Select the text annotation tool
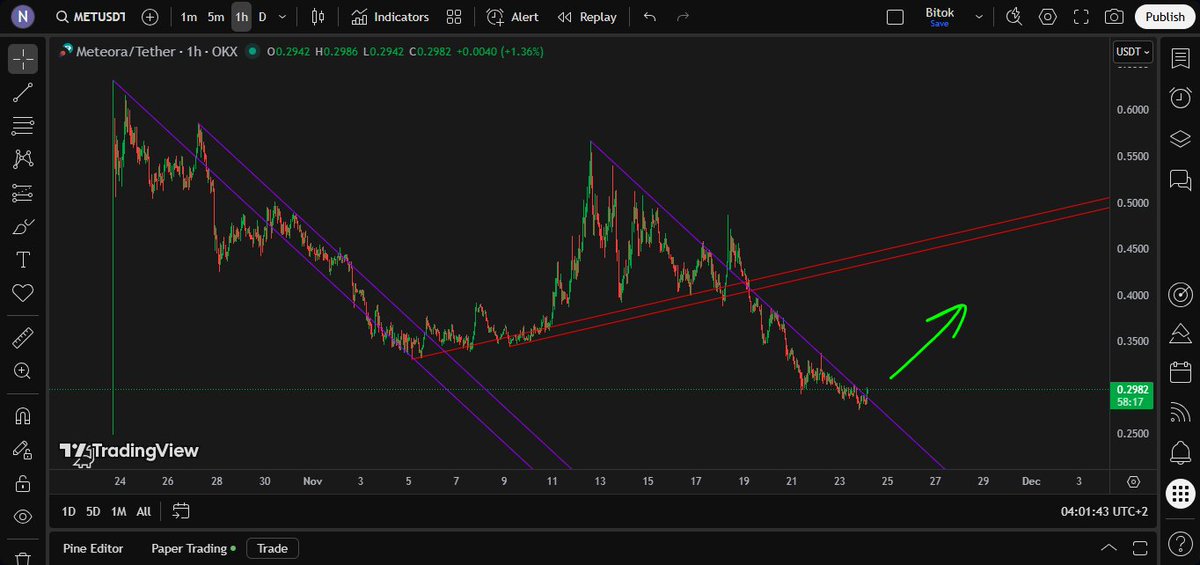 pyautogui.click(x=23, y=260)
